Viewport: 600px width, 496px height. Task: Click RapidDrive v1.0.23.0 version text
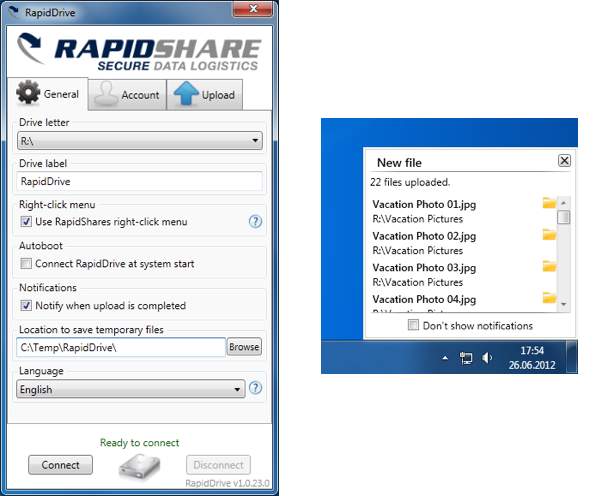(x=227, y=483)
